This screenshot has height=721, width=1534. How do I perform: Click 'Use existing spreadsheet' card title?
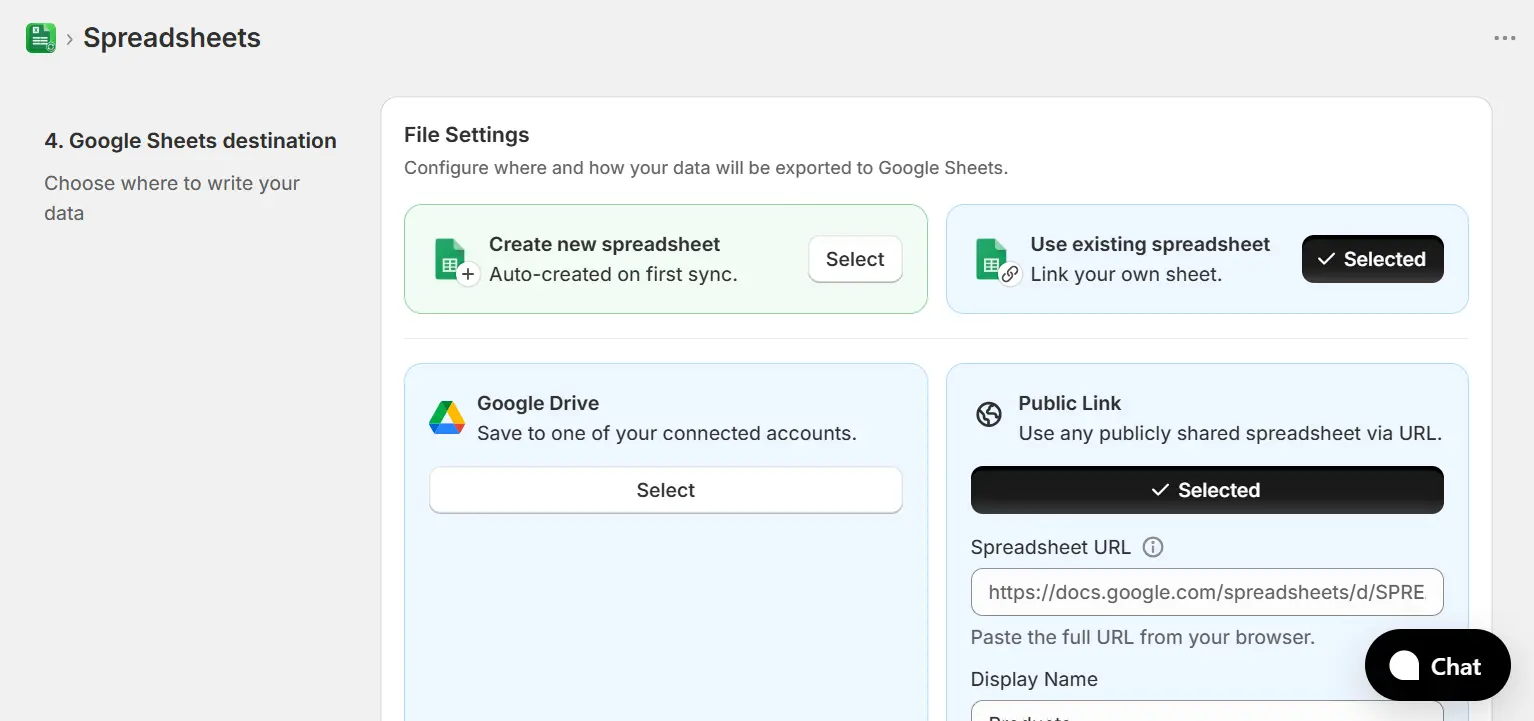point(1150,244)
